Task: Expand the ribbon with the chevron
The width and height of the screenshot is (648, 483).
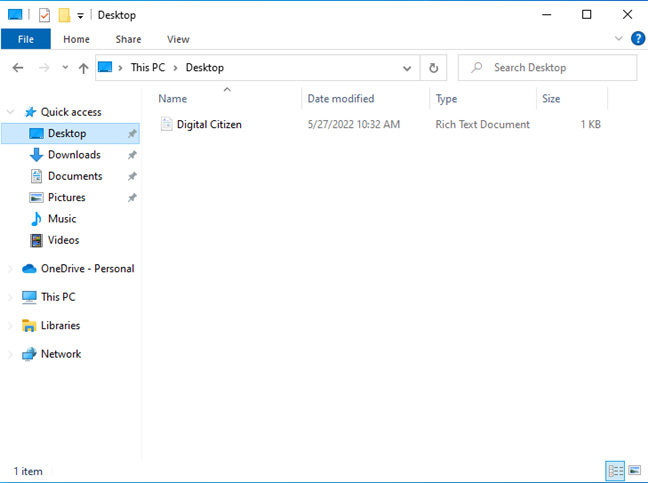Action: 618,39
